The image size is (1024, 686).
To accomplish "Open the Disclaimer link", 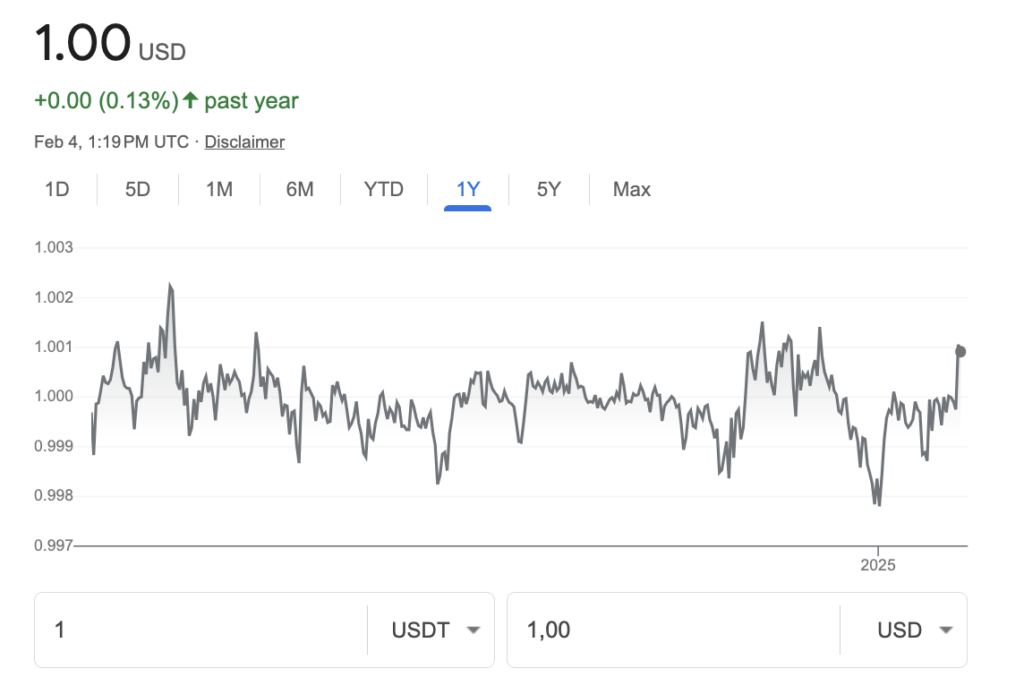I will tap(244, 142).
